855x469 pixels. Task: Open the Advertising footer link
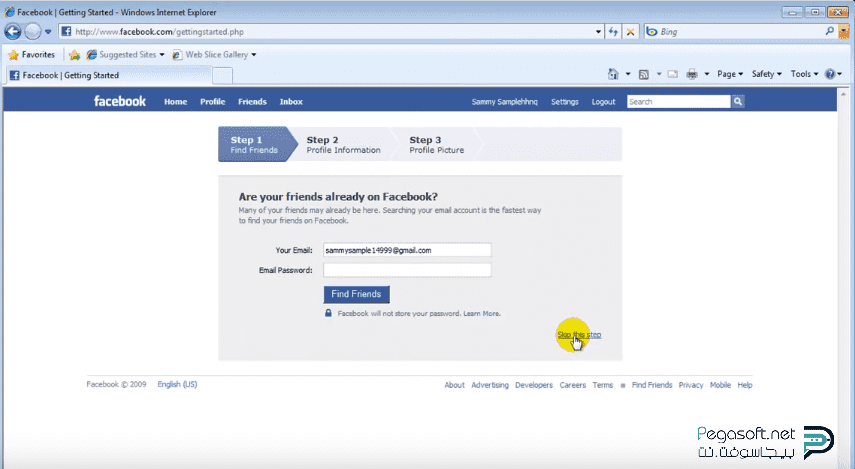pyautogui.click(x=490, y=385)
